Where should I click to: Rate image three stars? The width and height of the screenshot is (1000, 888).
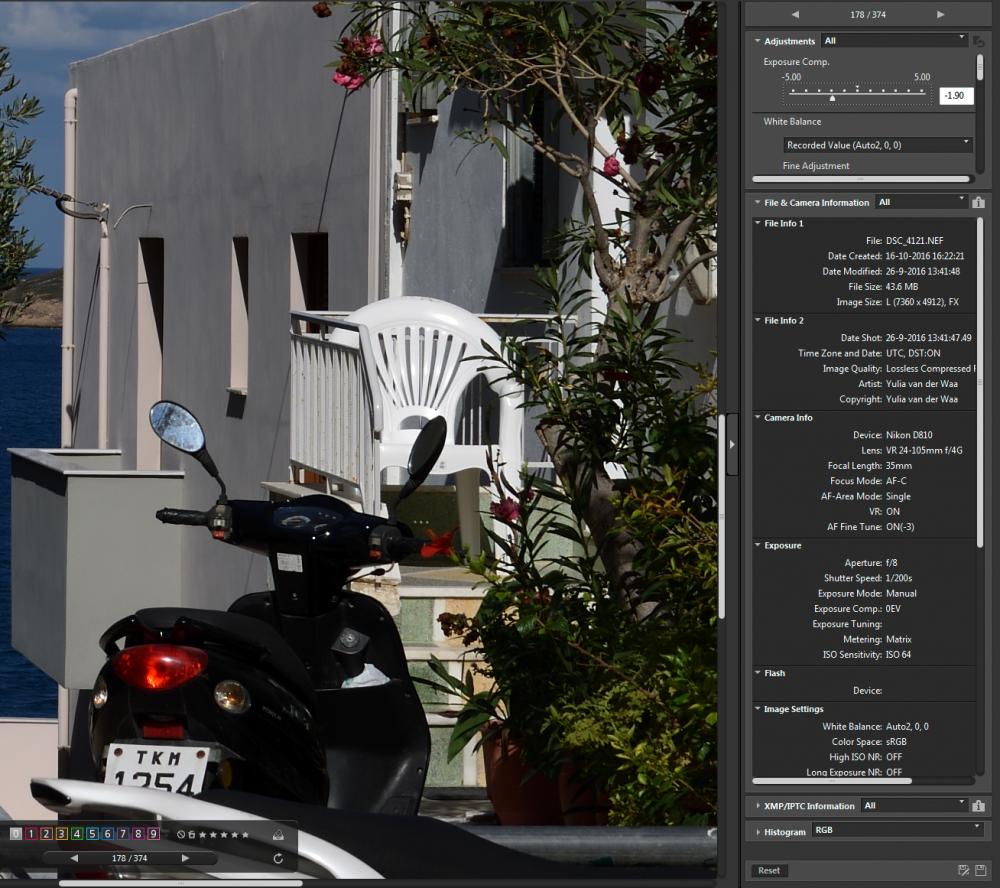coord(224,834)
